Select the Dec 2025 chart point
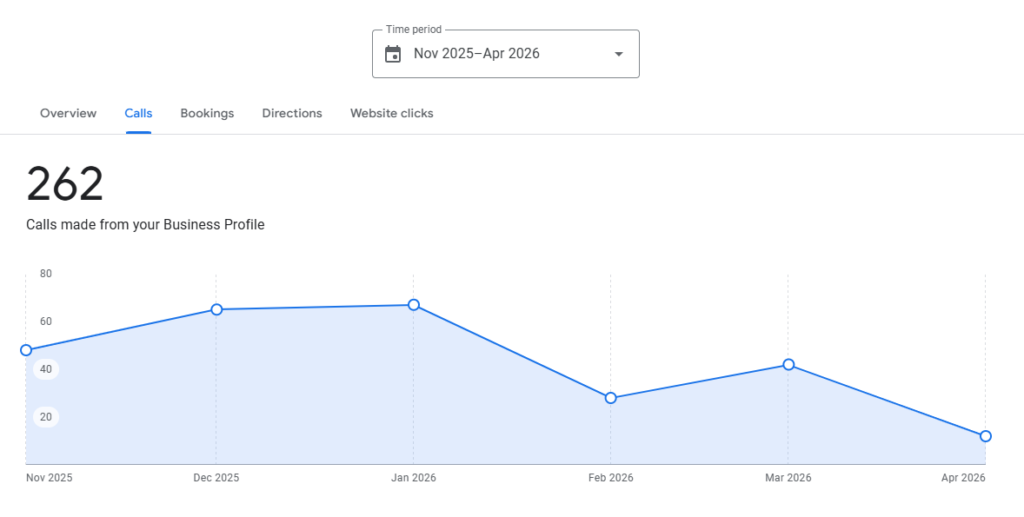The width and height of the screenshot is (1024, 517). click(216, 309)
